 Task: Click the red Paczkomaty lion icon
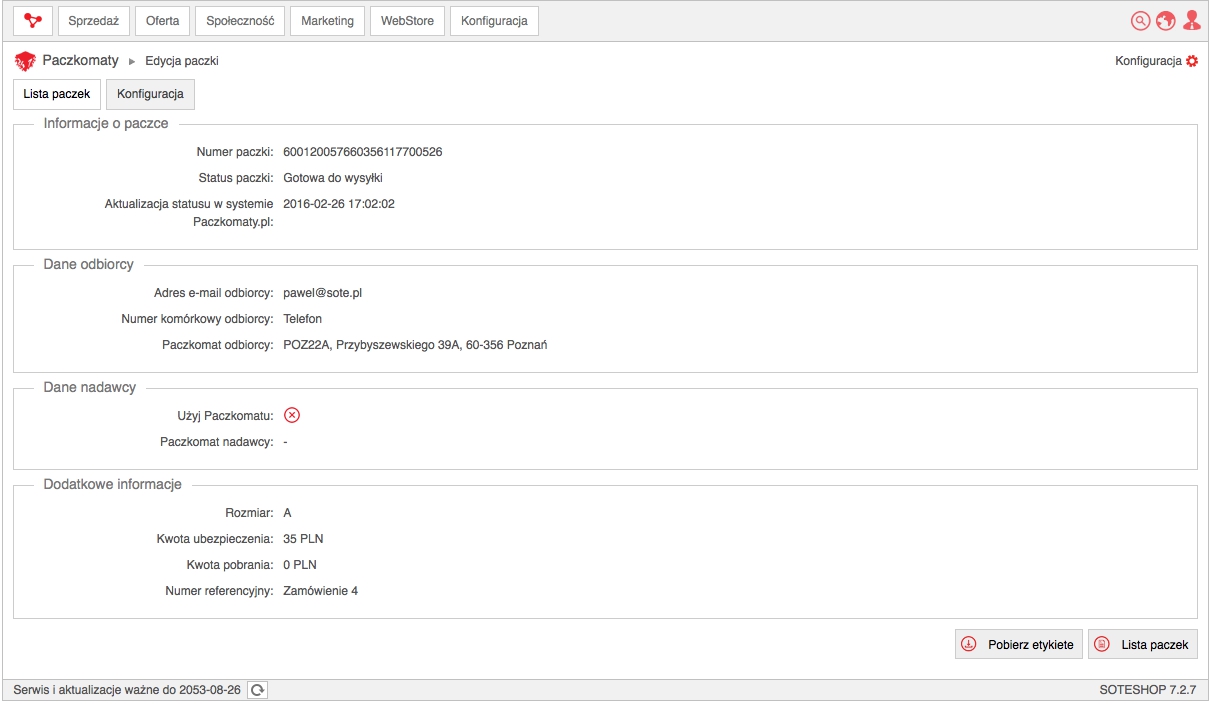25,61
